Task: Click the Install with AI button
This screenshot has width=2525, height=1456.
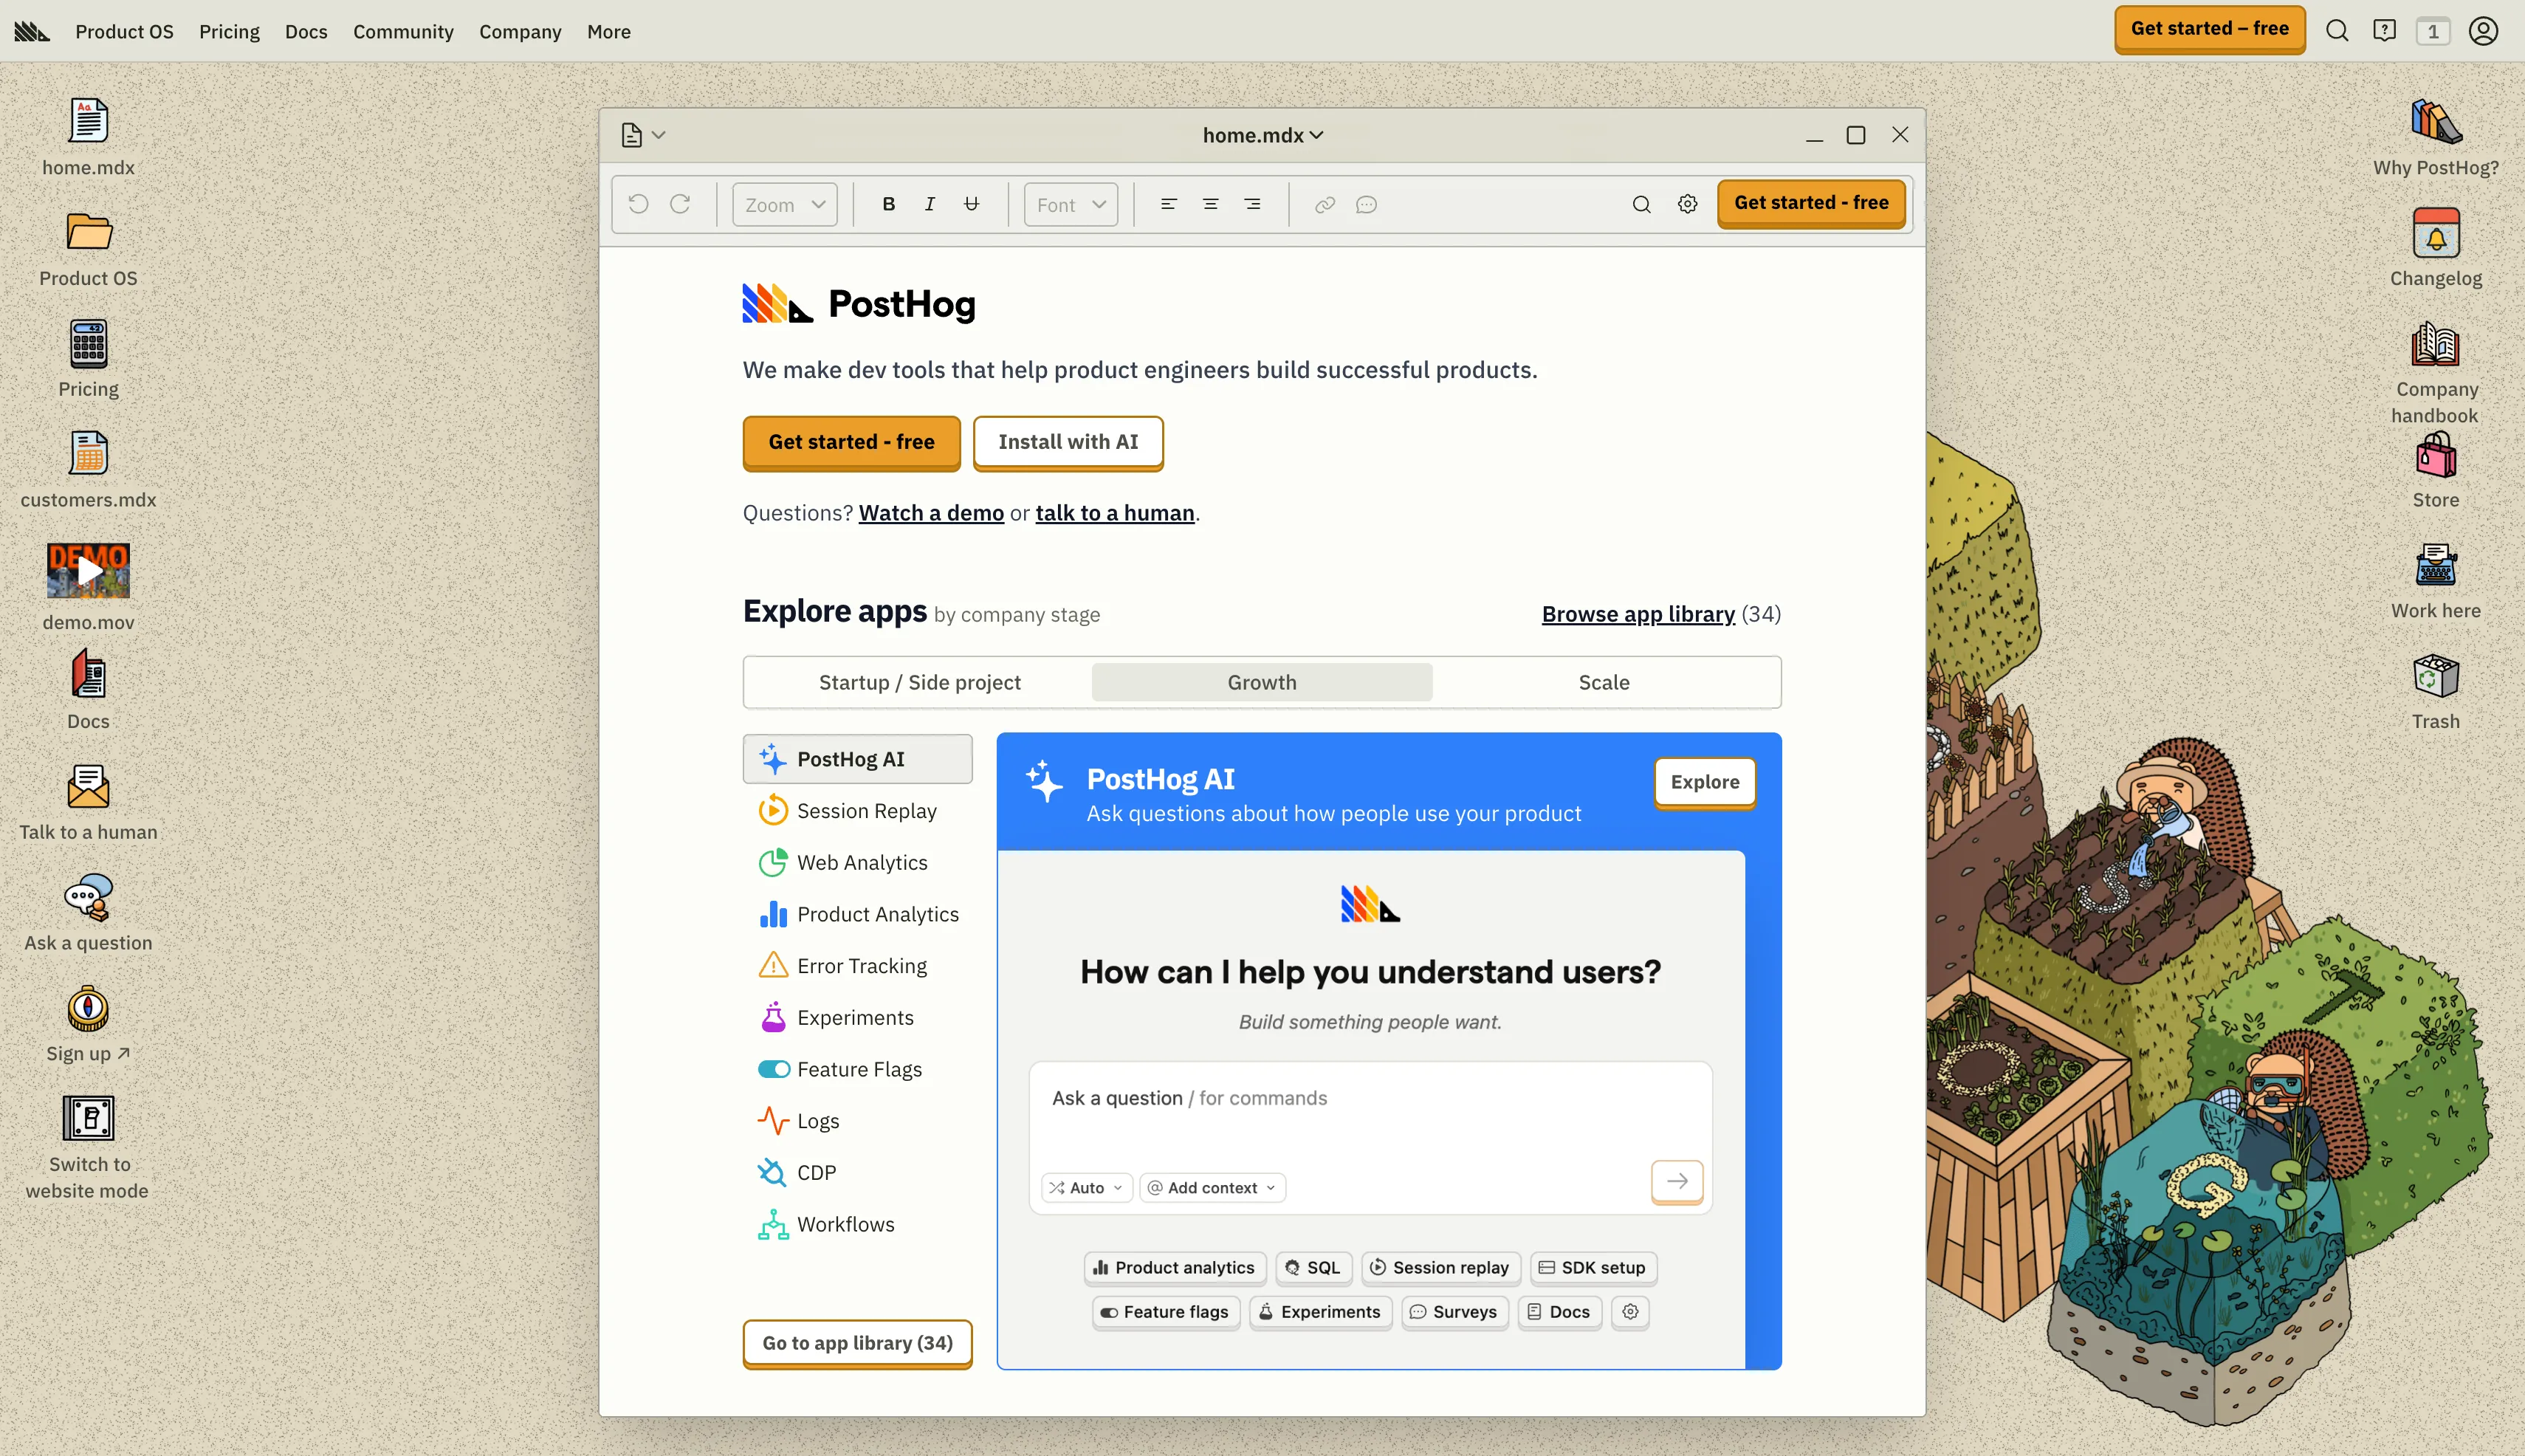Action: pos(1067,442)
